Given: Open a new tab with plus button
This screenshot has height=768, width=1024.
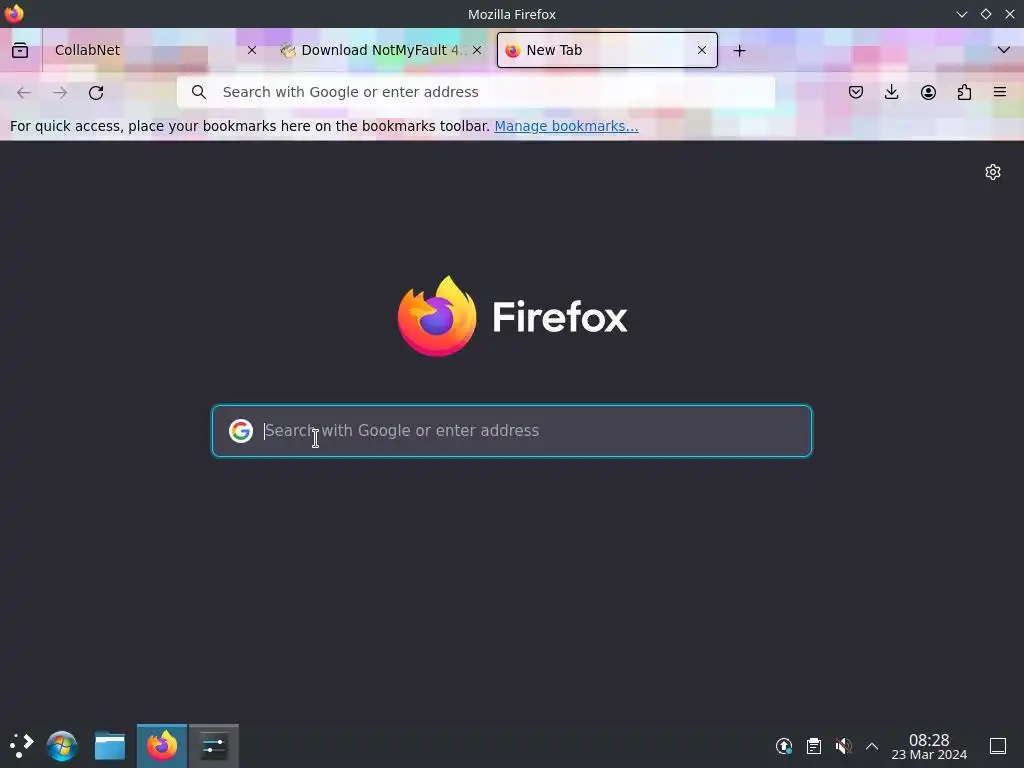Looking at the screenshot, I should click(x=739, y=50).
